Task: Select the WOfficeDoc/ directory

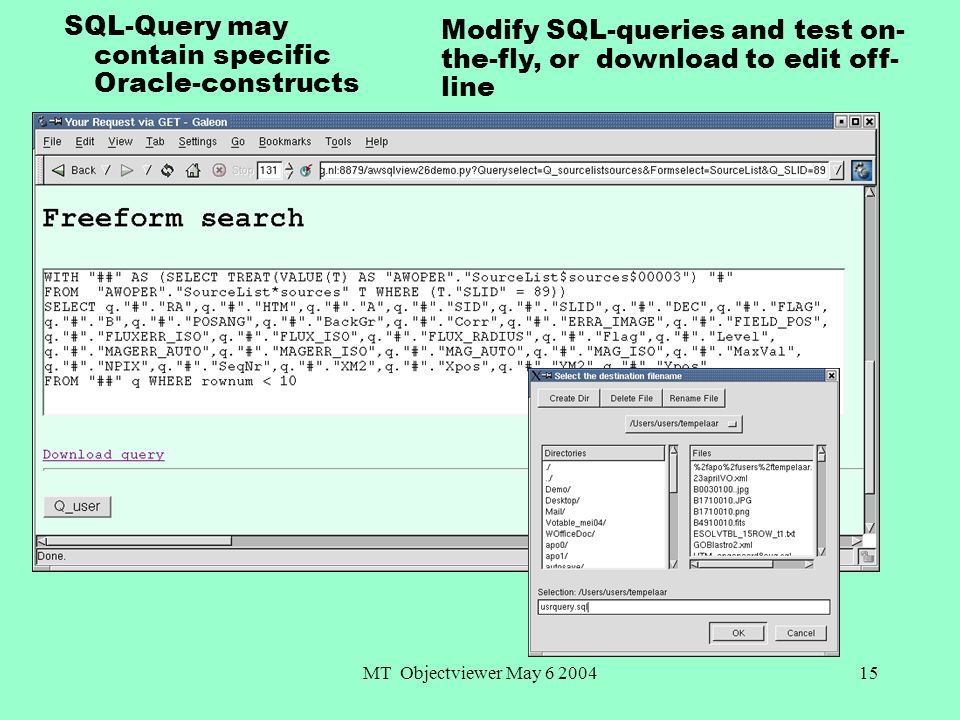Action: 569,533
